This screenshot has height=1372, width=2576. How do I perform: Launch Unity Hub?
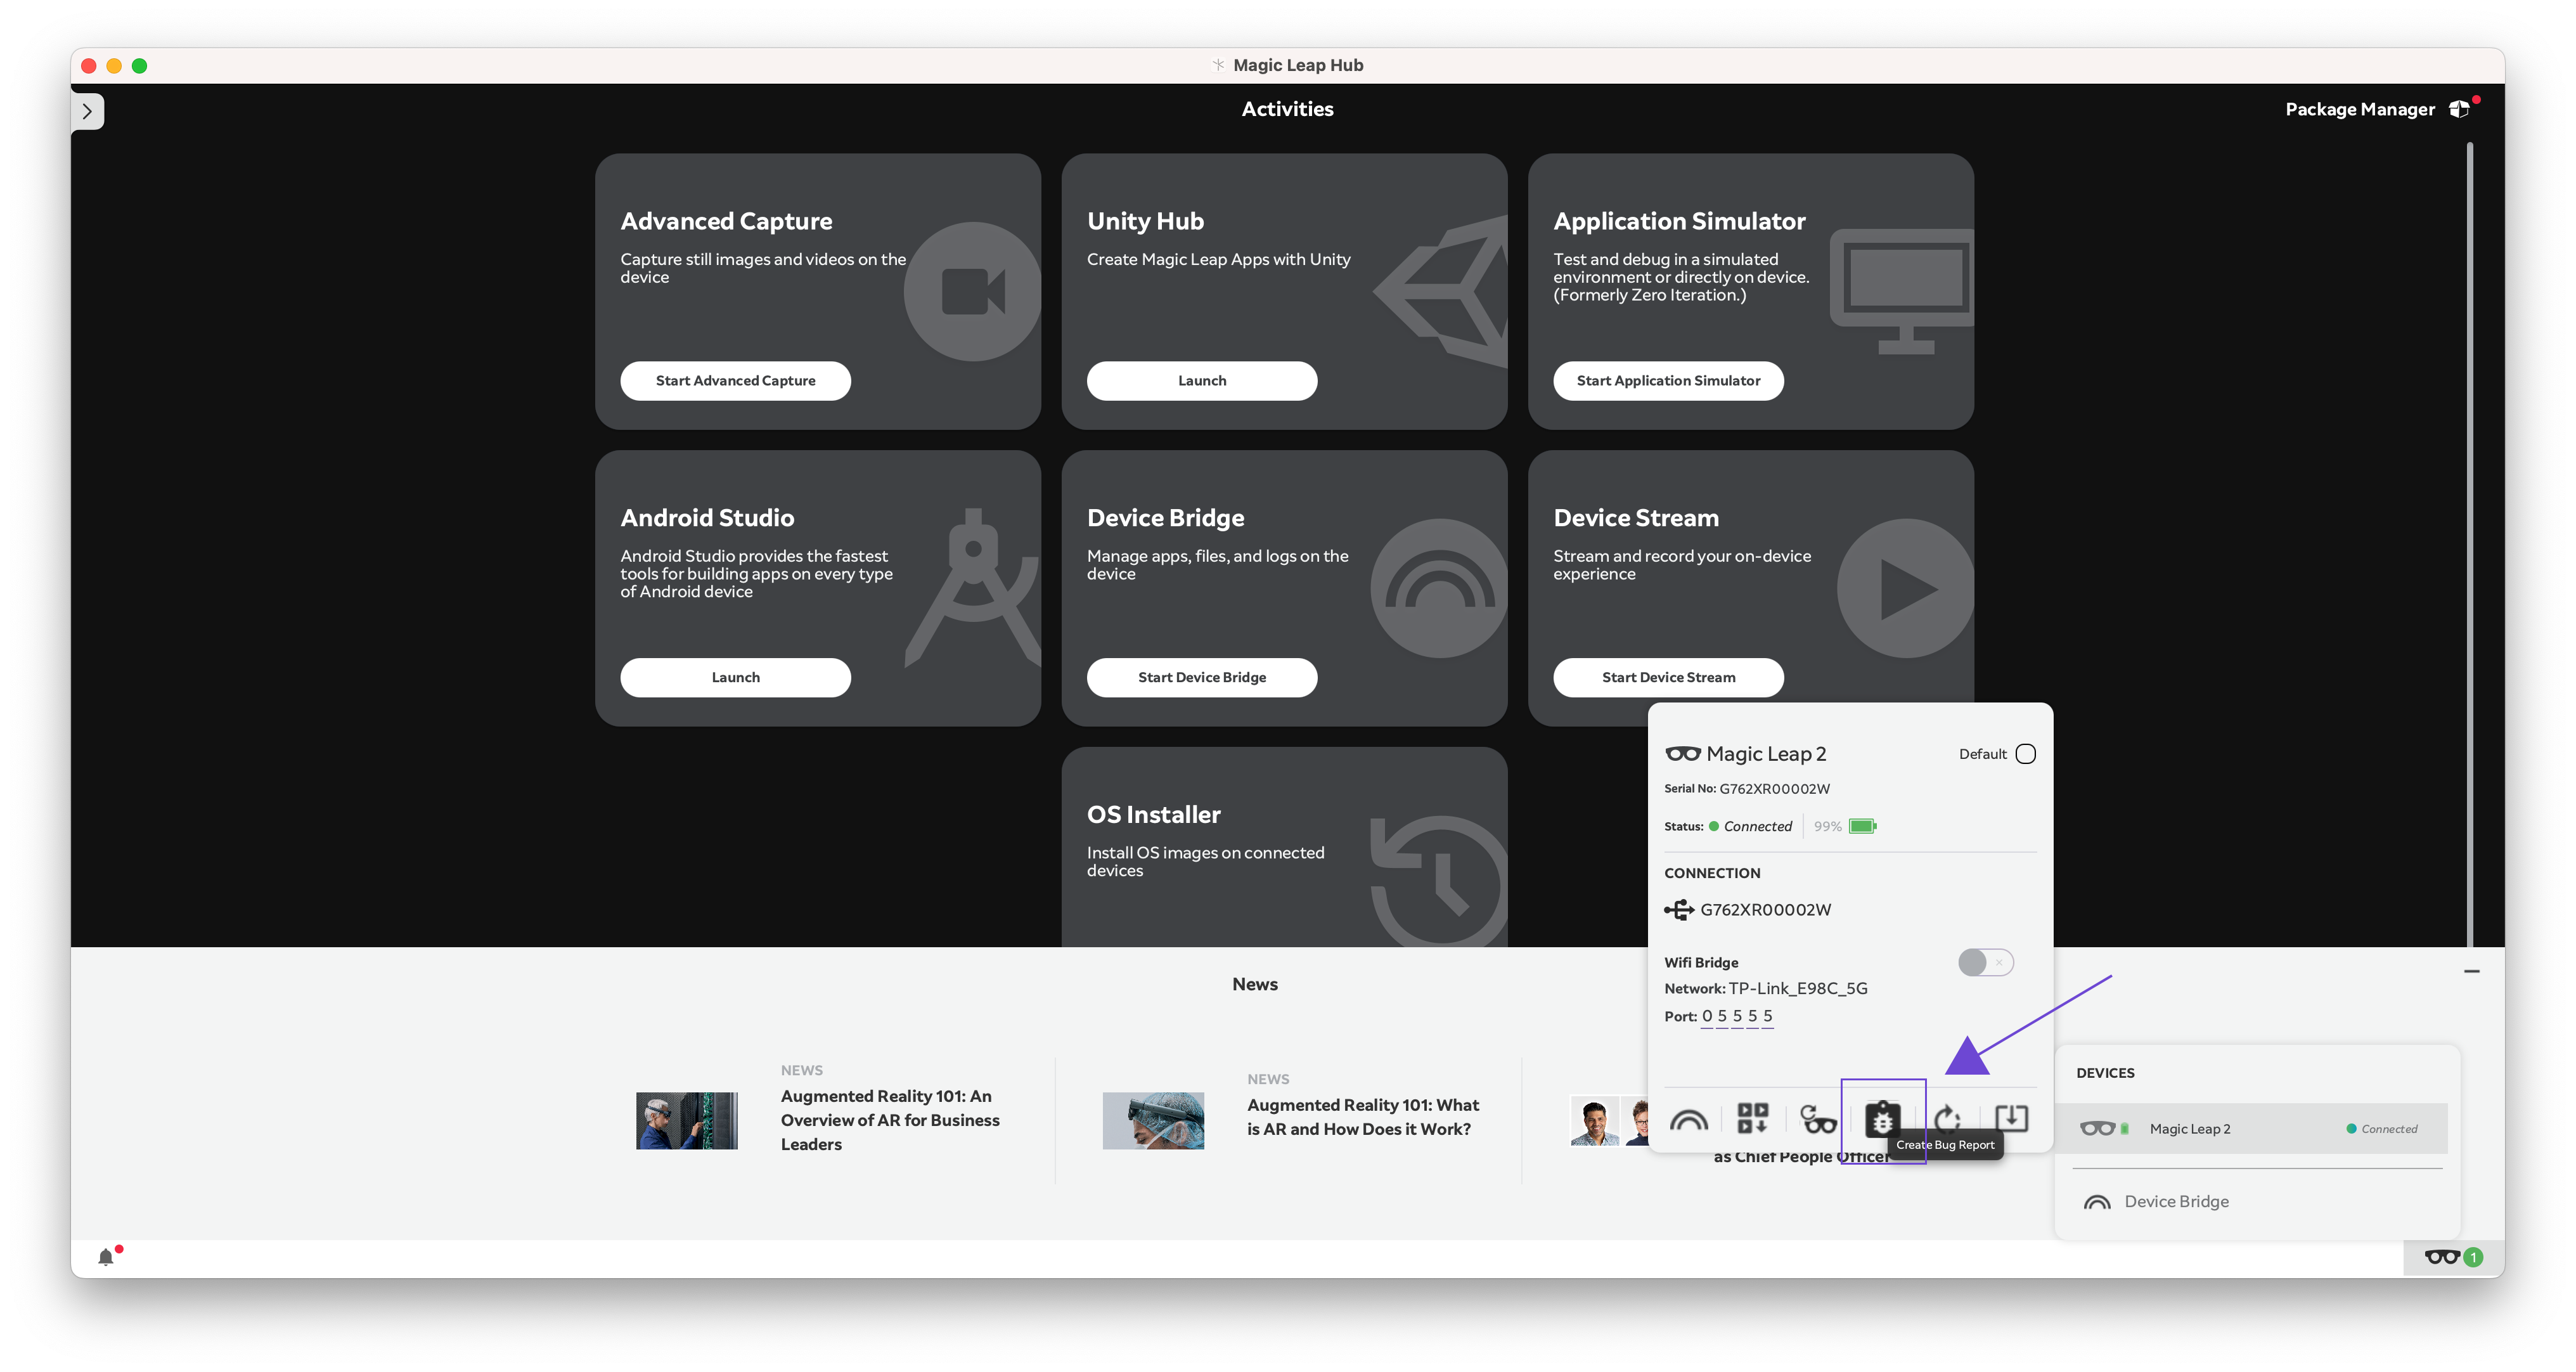[x=1201, y=380]
